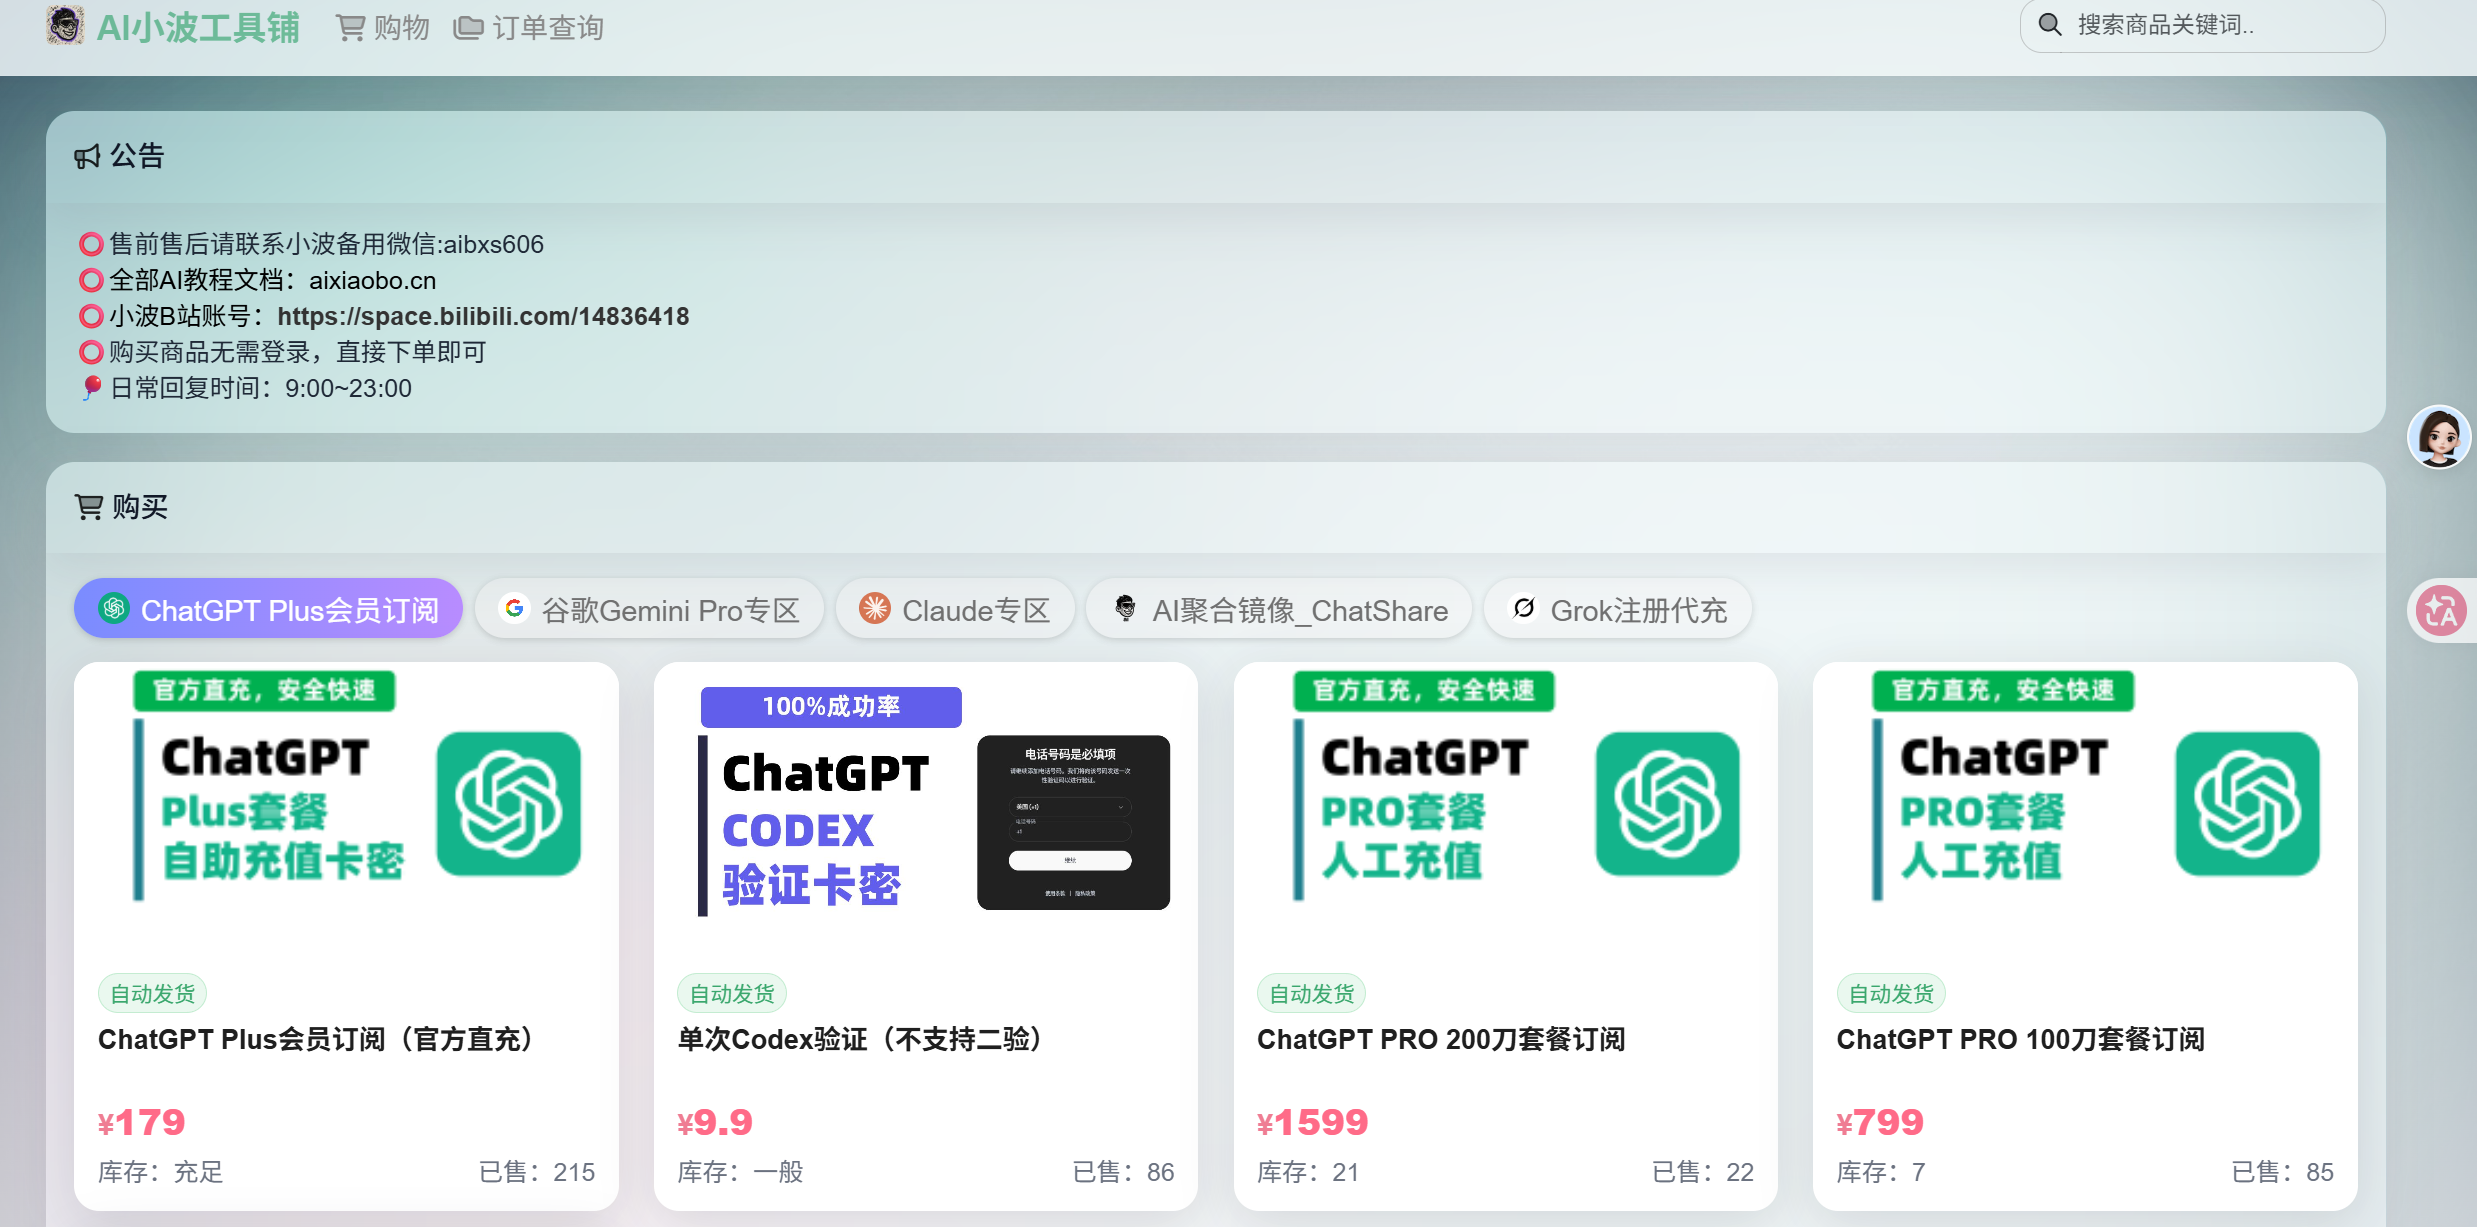Open the bilibili space link
The height and width of the screenshot is (1227, 2477).
(483, 316)
